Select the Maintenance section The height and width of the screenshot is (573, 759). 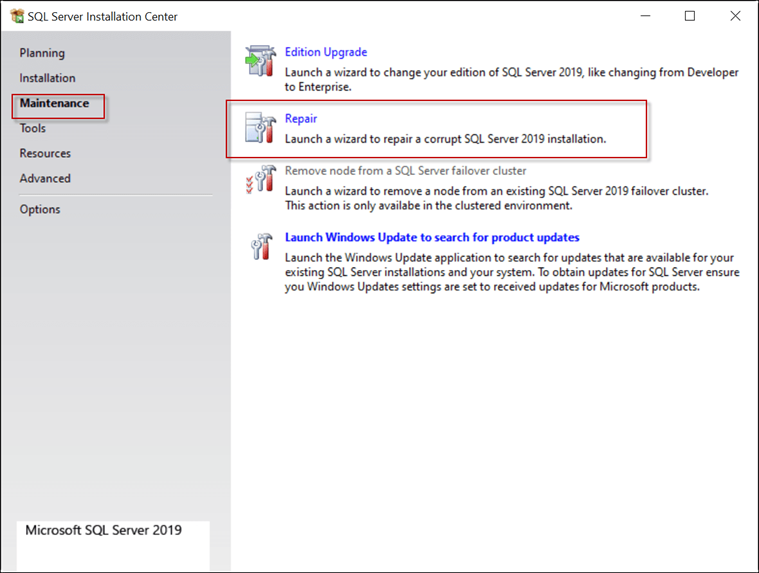coord(54,103)
